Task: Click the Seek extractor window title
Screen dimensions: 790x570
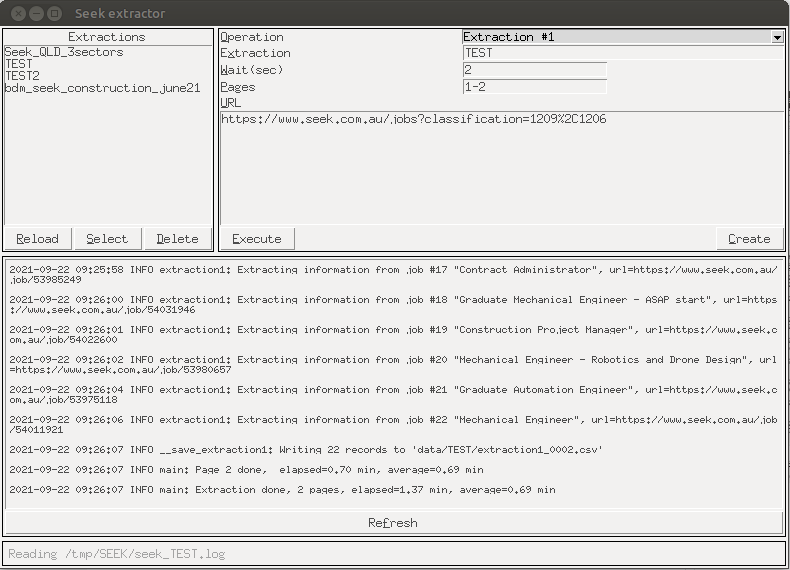Action: pos(120,14)
